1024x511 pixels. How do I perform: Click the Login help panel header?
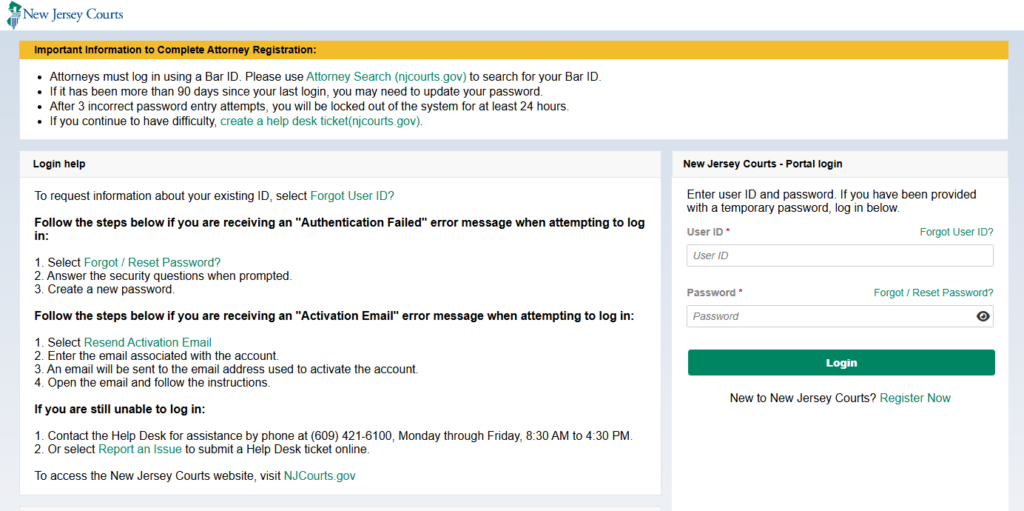[60, 163]
